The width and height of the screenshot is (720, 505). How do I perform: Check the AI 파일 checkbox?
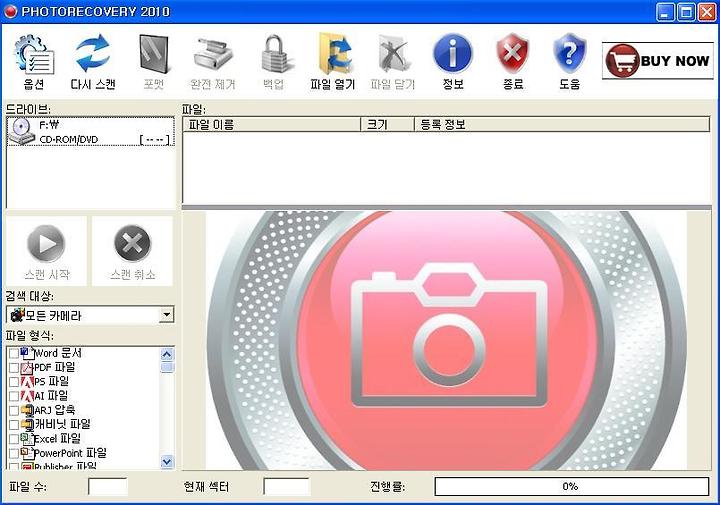[14, 396]
